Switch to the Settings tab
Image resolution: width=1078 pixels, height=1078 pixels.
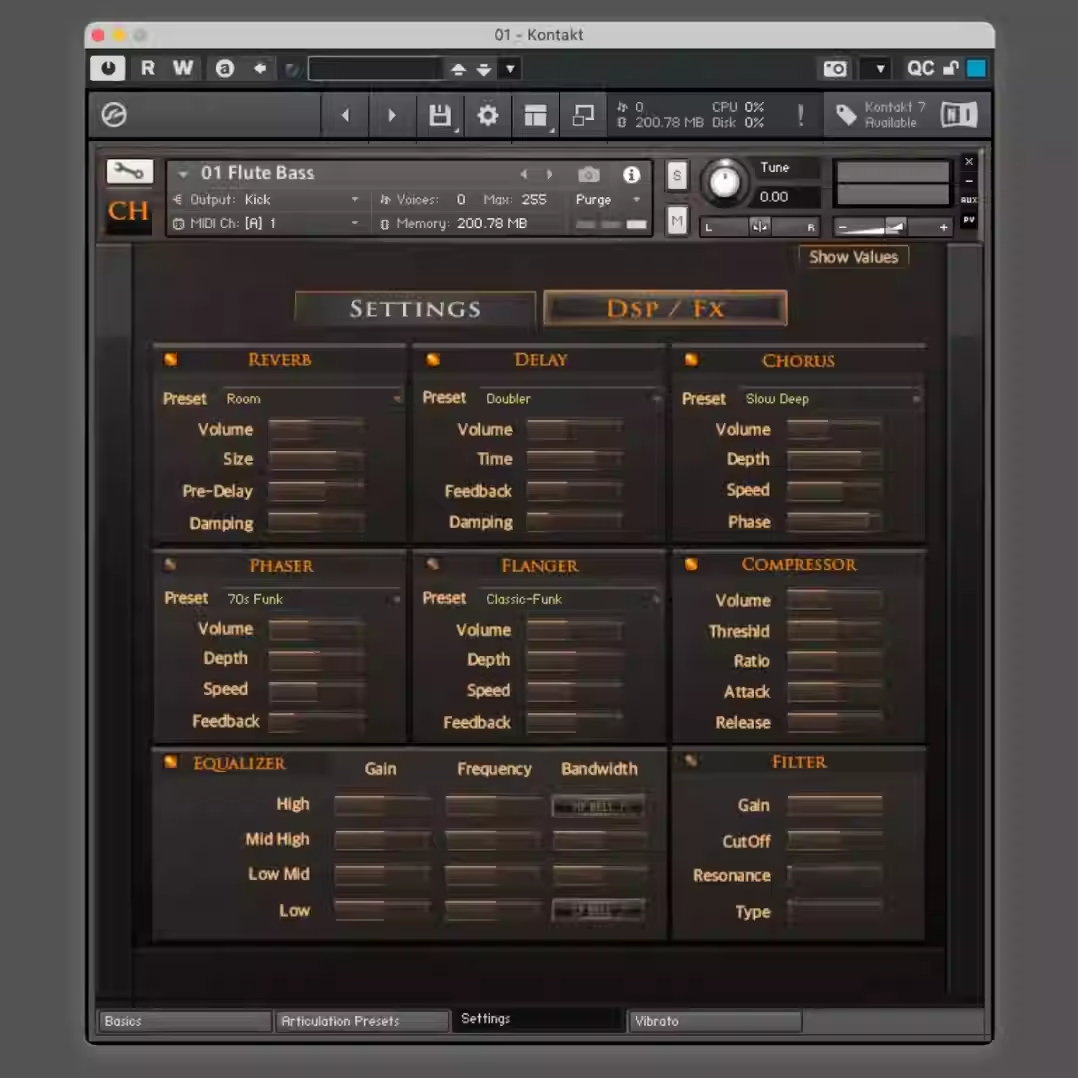(415, 309)
